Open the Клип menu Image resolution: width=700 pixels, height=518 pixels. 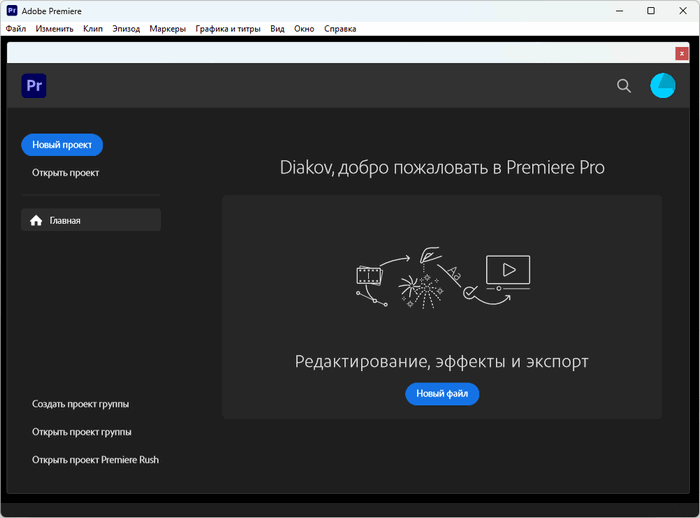point(93,29)
